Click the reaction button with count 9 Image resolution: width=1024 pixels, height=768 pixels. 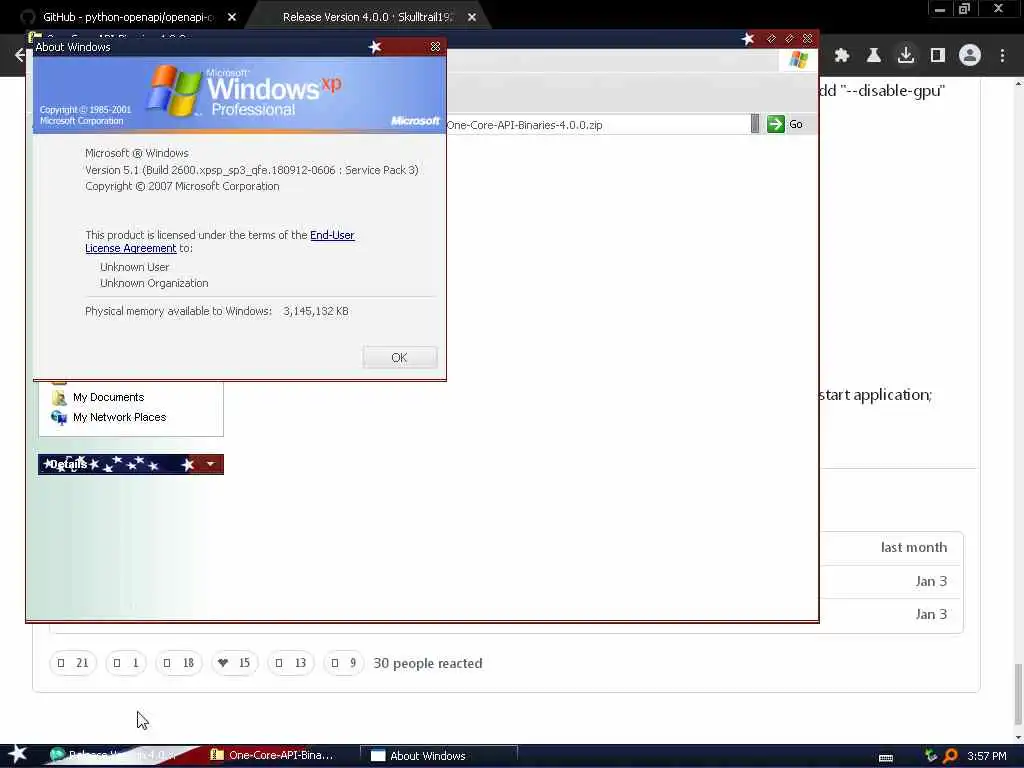click(344, 663)
